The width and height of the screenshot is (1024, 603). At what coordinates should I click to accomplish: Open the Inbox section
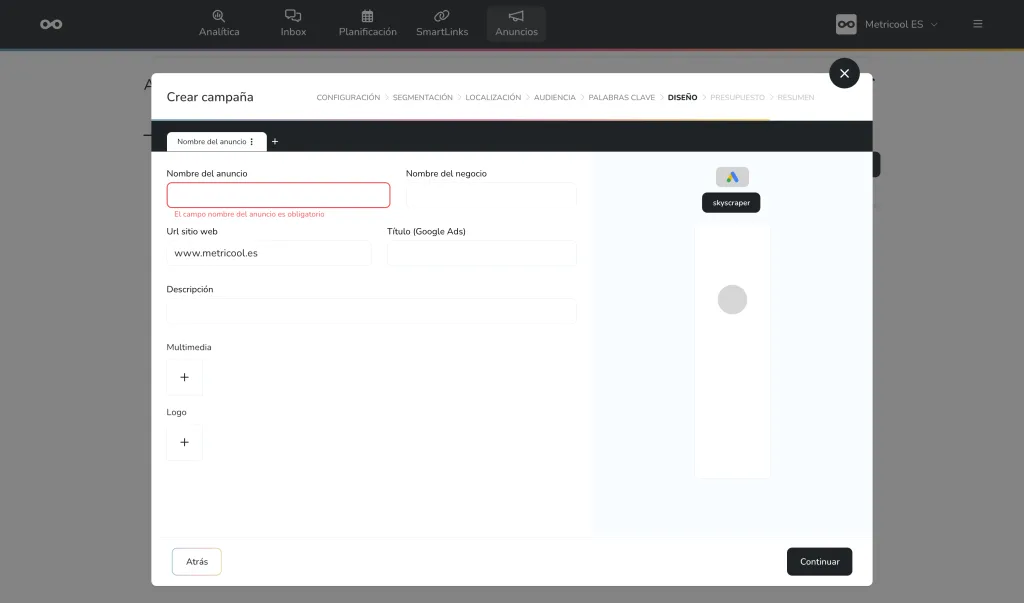[x=293, y=23]
